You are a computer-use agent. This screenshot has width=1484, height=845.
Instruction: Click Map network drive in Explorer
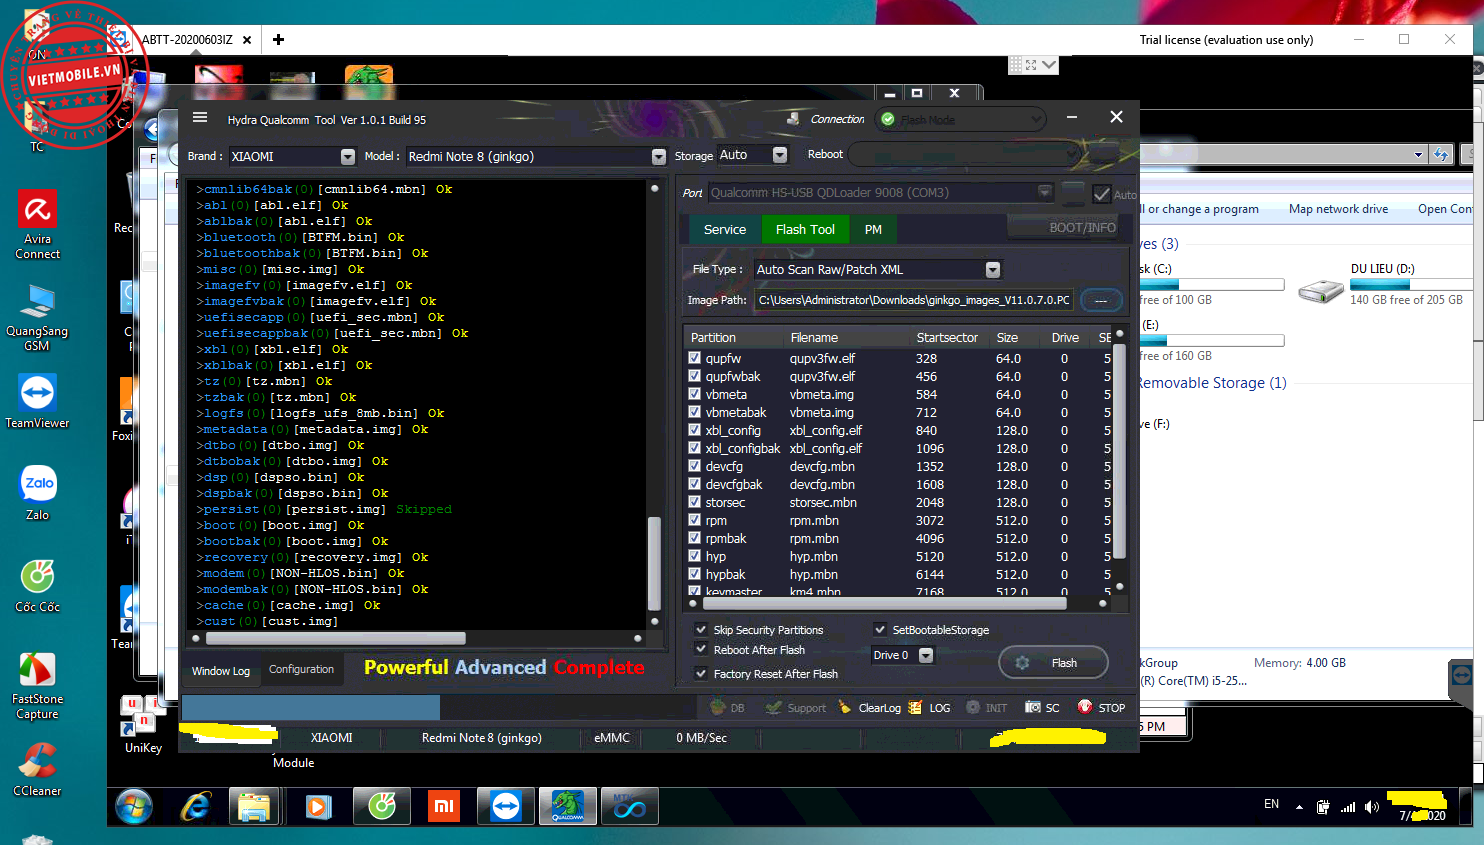[x=1338, y=209]
